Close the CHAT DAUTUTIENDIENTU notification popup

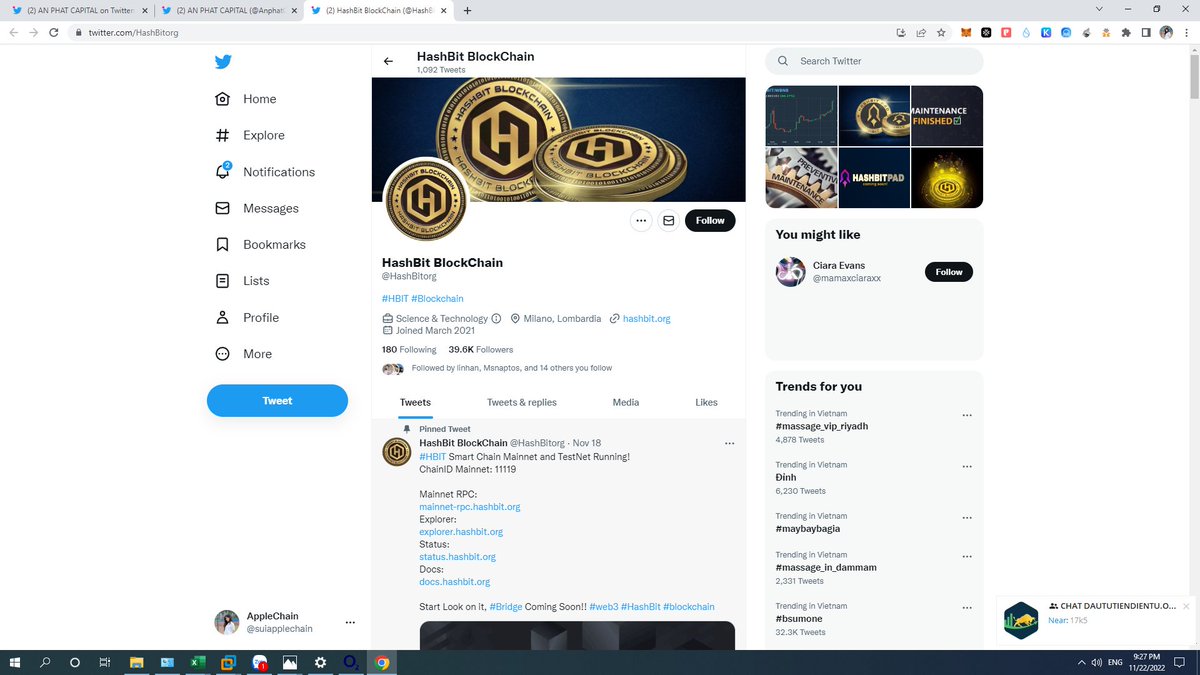click(1187, 606)
